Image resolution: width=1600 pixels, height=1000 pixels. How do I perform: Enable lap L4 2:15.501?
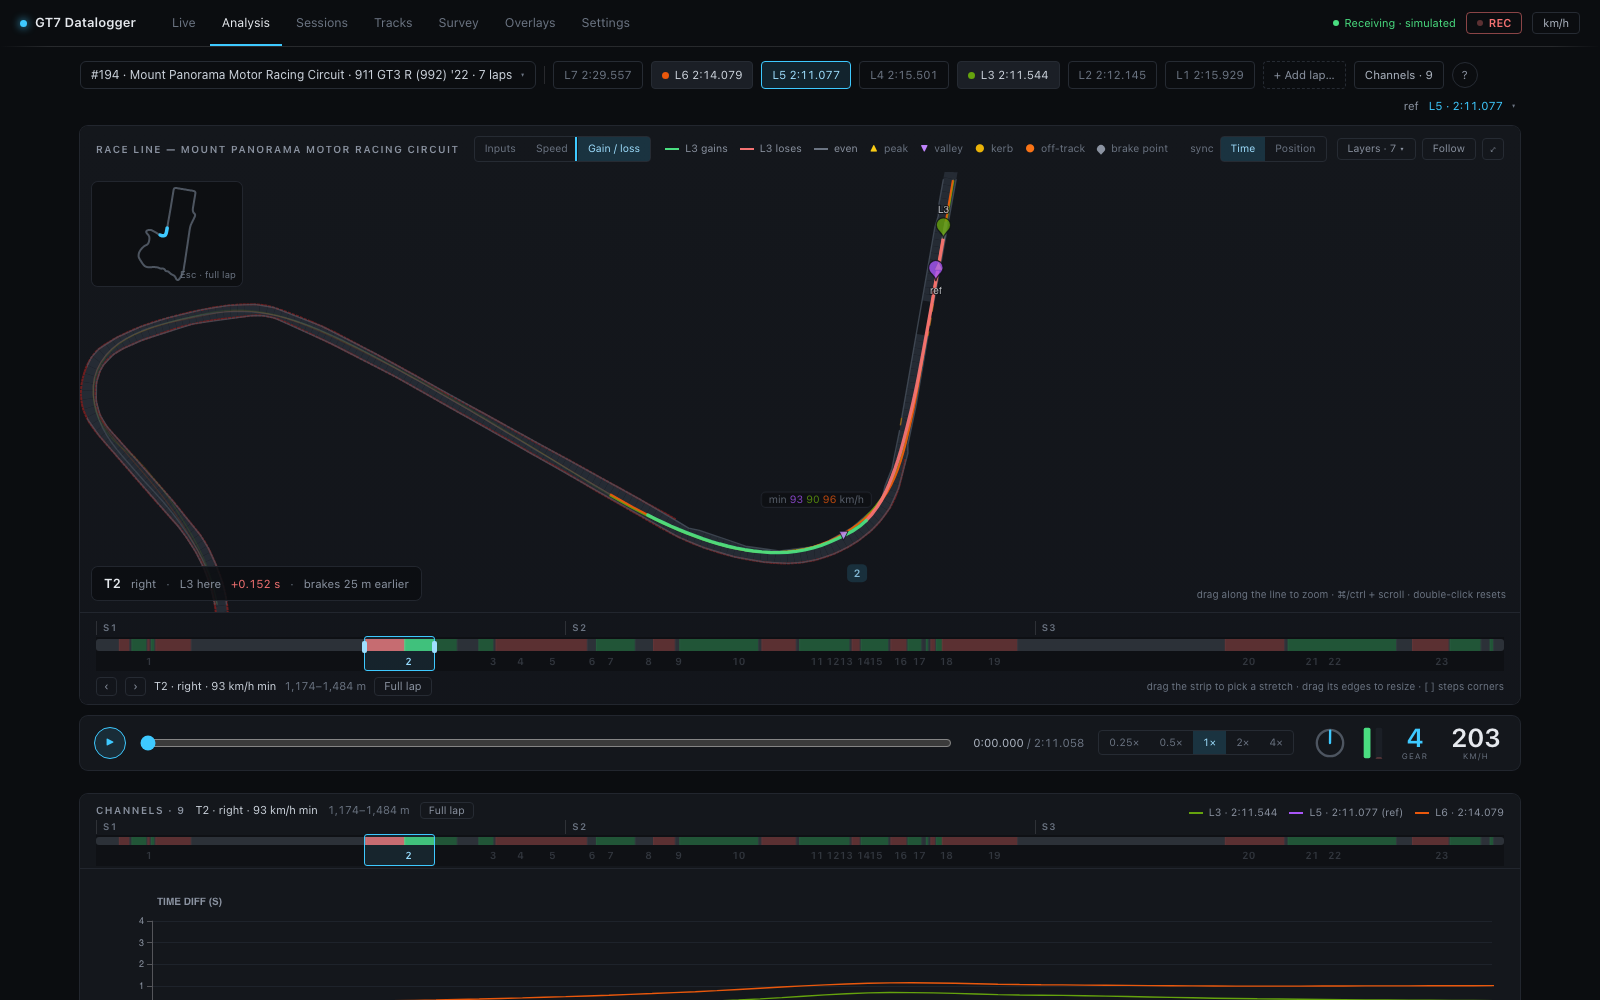[904, 75]
